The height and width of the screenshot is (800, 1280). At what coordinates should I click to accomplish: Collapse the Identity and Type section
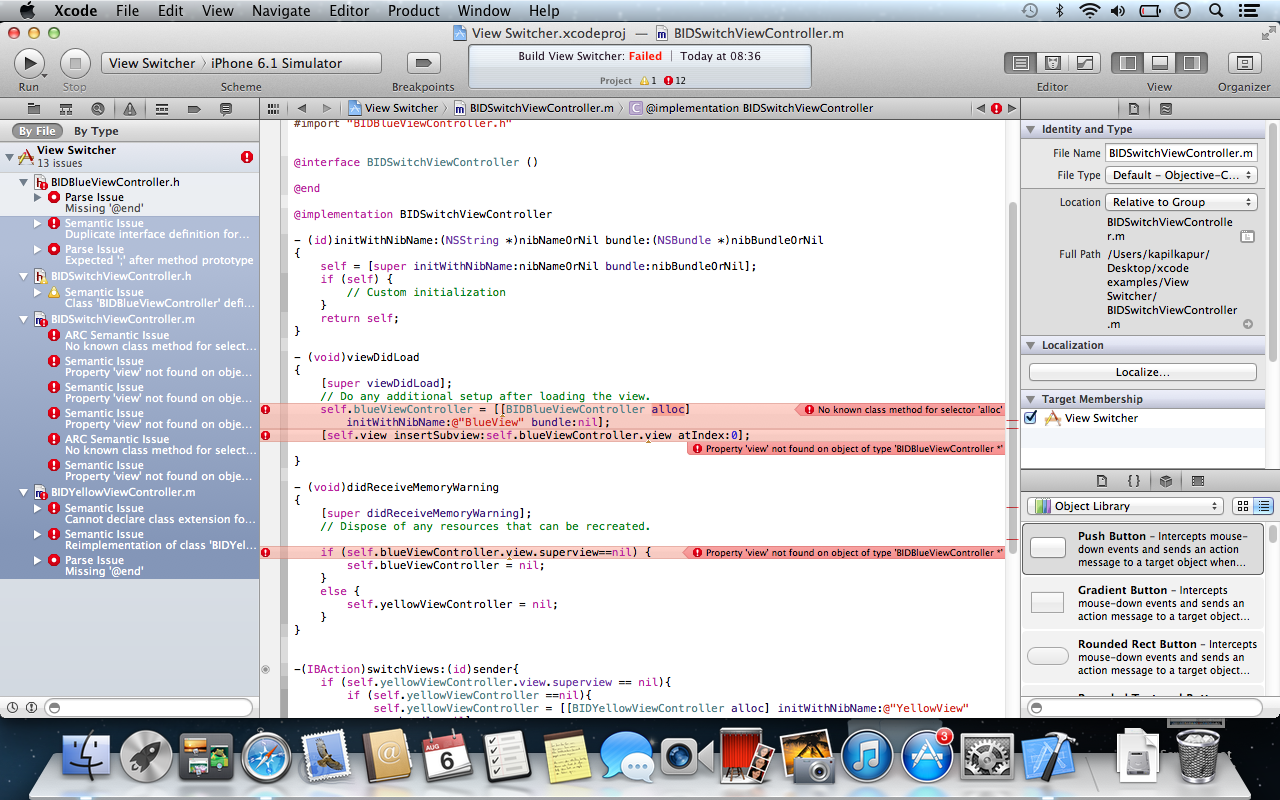point(1031,129)
